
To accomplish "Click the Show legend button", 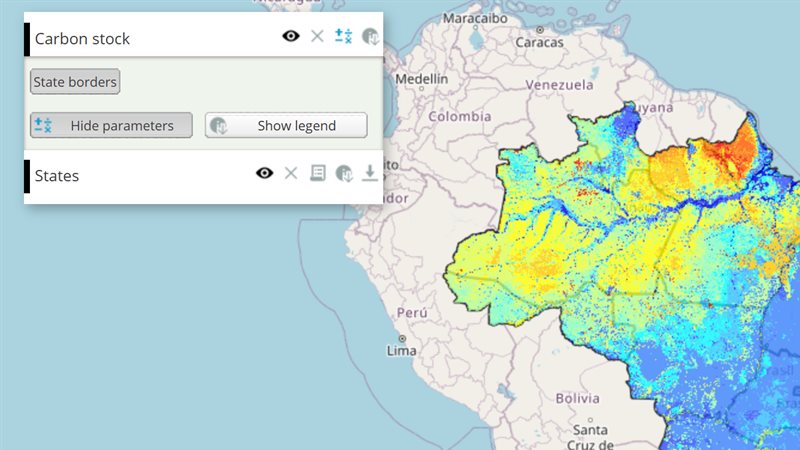I will [x=286, y=126].
